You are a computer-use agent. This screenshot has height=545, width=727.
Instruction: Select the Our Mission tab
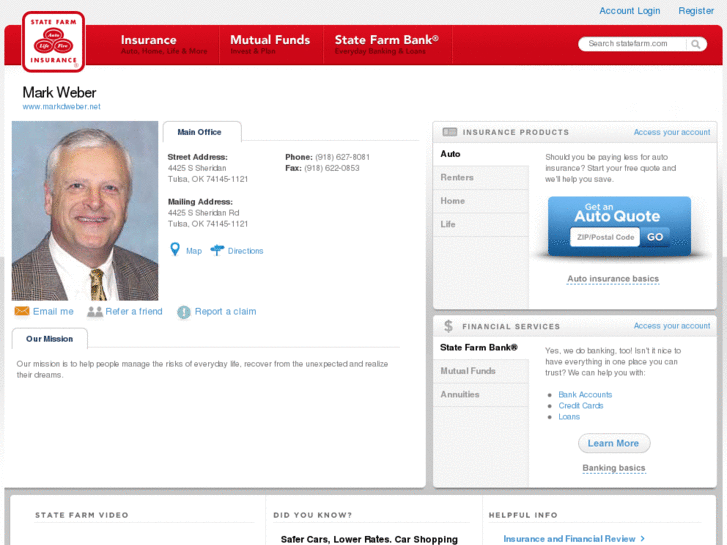pos(50,339)
